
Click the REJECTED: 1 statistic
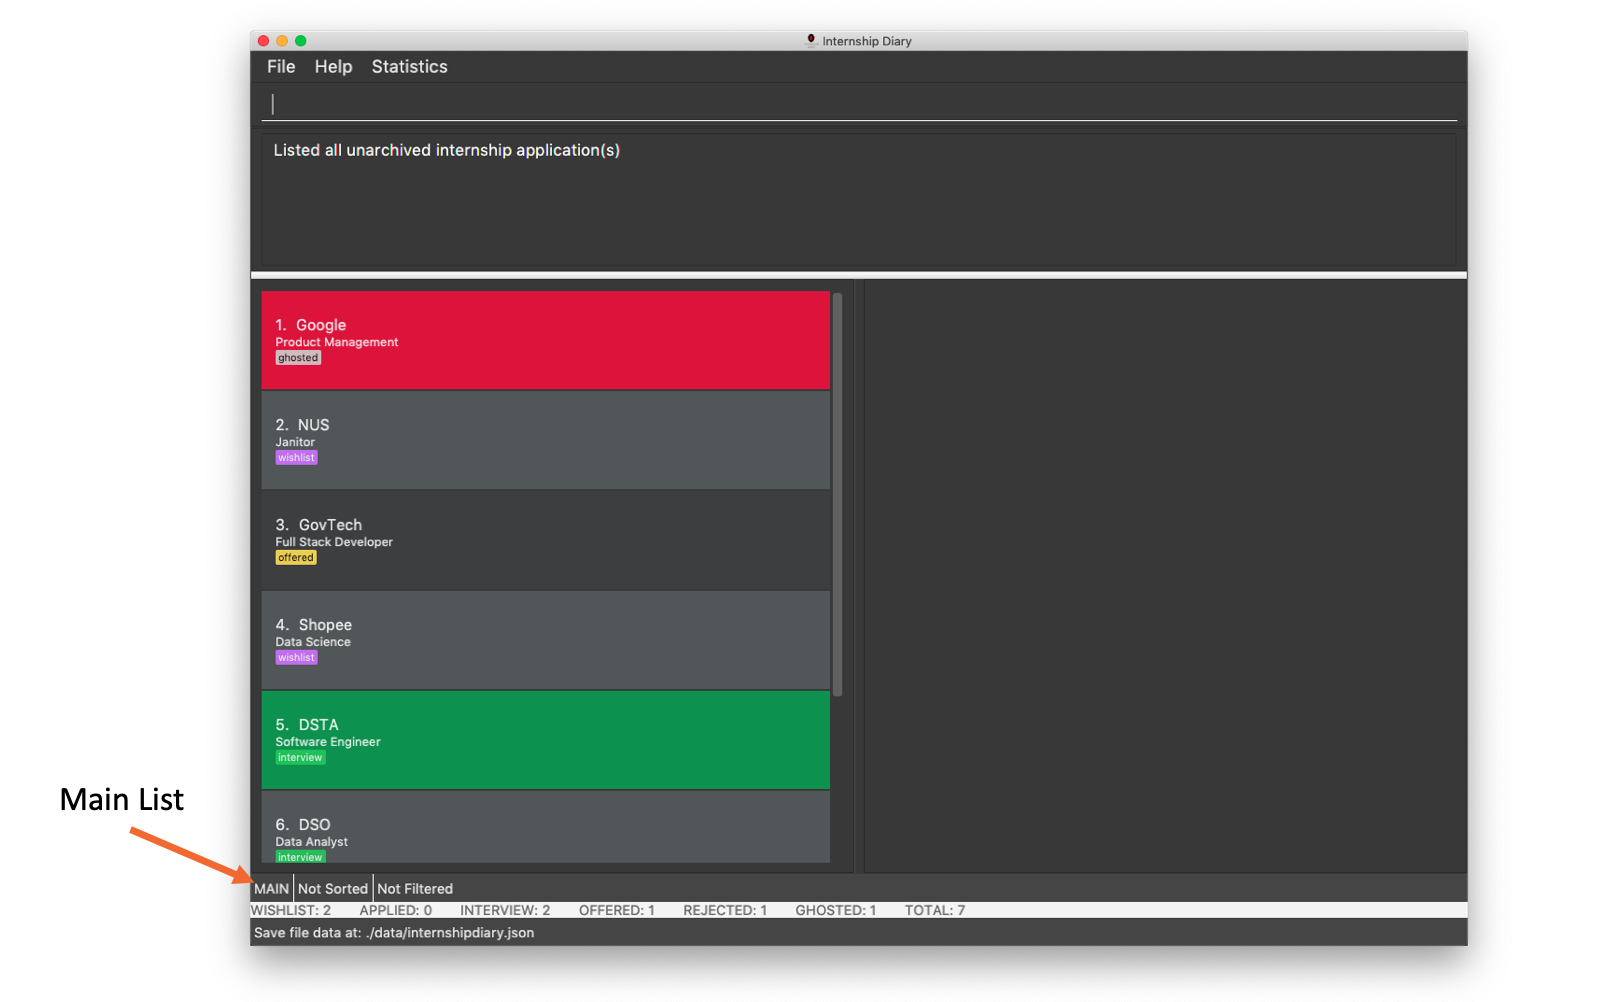pos(725,911)
